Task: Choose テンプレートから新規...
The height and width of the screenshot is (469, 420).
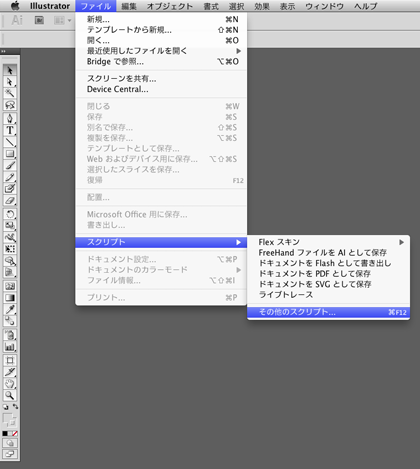Action: (x=161, y=30)
